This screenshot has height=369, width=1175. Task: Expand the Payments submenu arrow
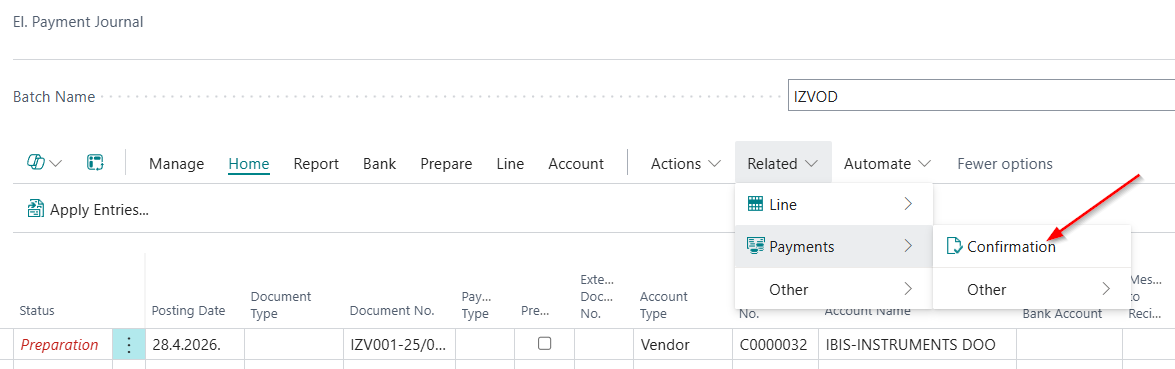point(908,246)
